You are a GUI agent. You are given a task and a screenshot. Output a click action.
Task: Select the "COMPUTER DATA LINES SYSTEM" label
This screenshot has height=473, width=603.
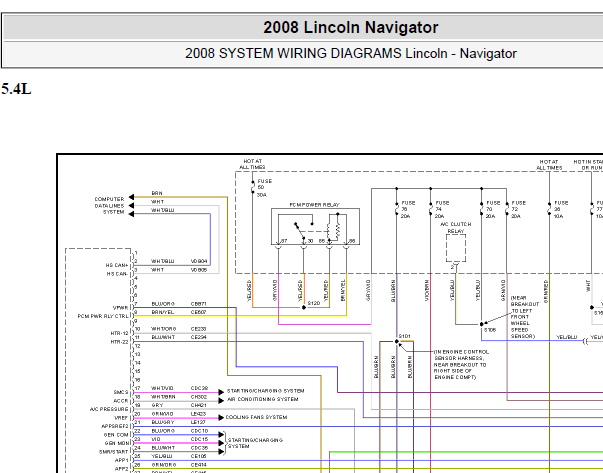click(x=110, y=206)
